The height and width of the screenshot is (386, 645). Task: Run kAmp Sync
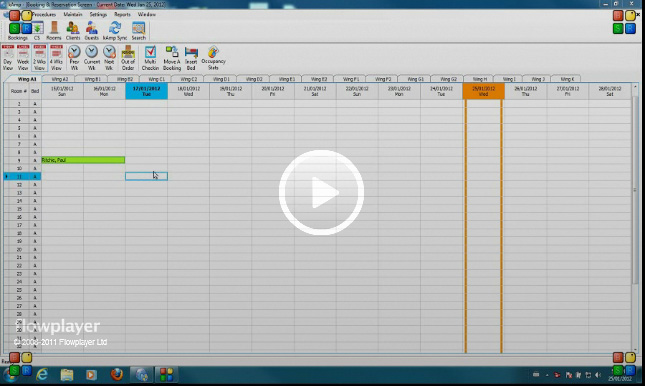click(x=115, y=31)
